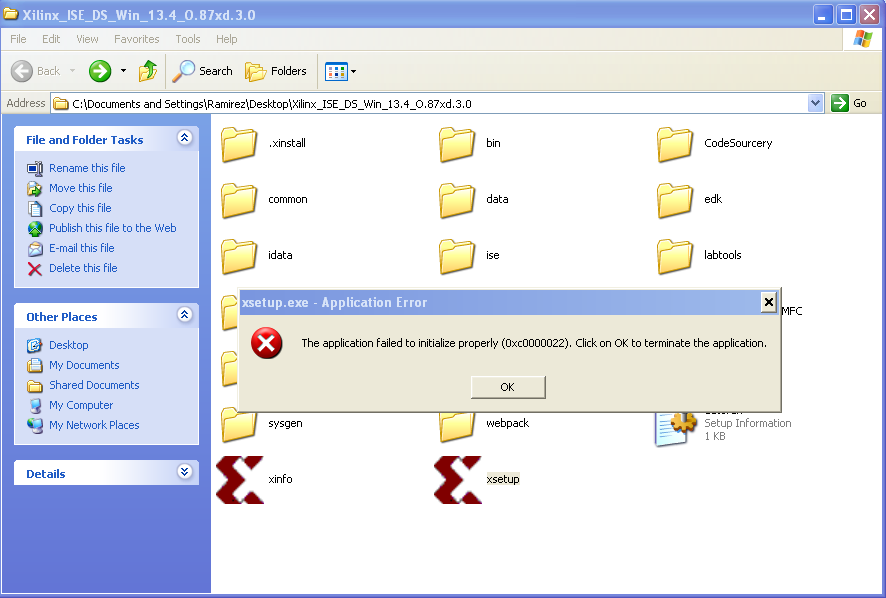The width and height of the screenshot is (886, 598).
Task: Click the Back arrow toolbar icon
Action: 22,71
